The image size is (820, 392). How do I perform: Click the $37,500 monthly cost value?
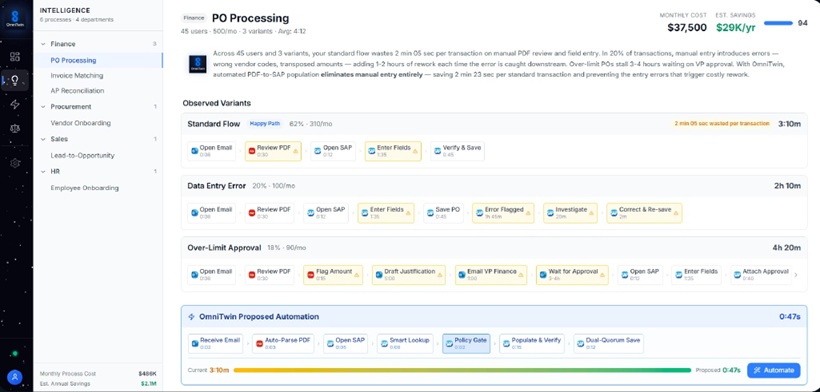(687, 28)
